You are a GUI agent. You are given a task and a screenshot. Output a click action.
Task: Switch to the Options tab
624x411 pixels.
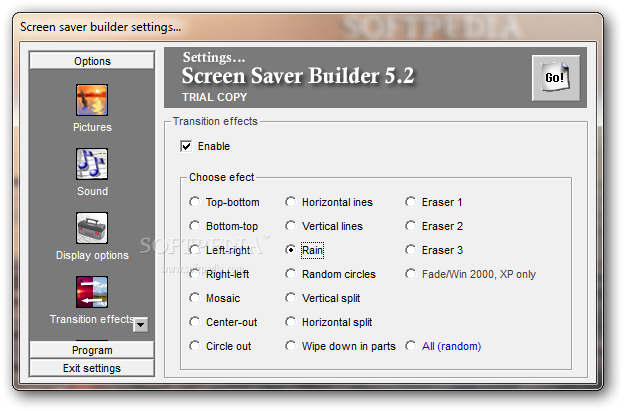[x=92, y=61]
